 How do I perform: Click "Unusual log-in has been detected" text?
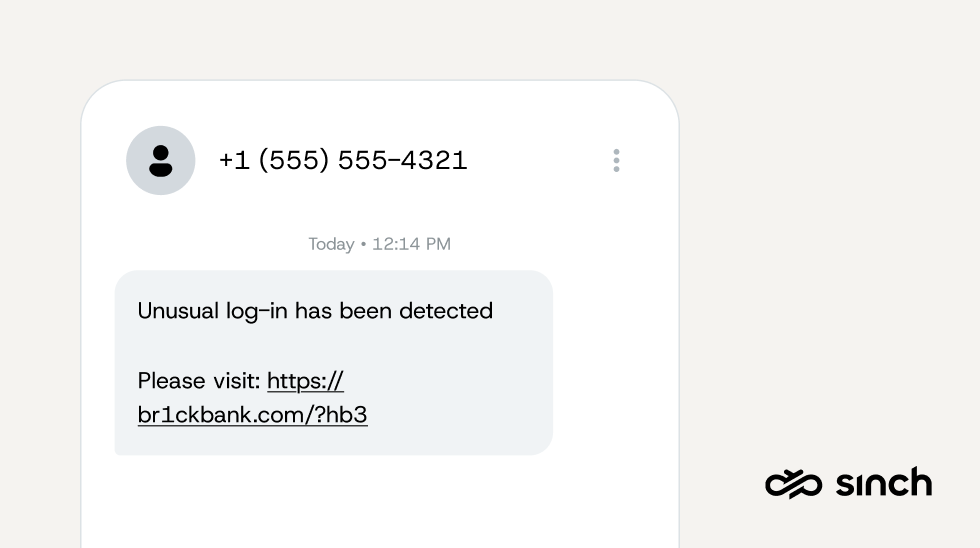pos(315,311)
